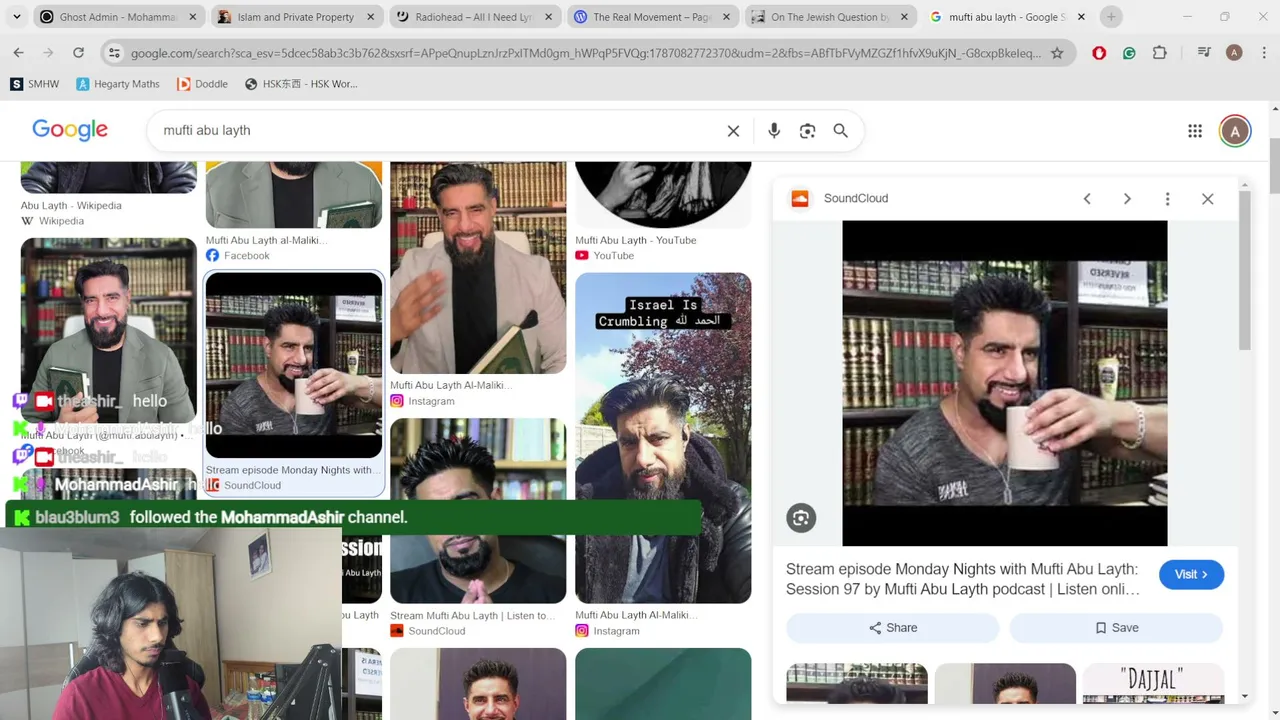1280x720 pixels.
Task: Click the preview panel scrollbar
Action: (x=1244, y=270)
